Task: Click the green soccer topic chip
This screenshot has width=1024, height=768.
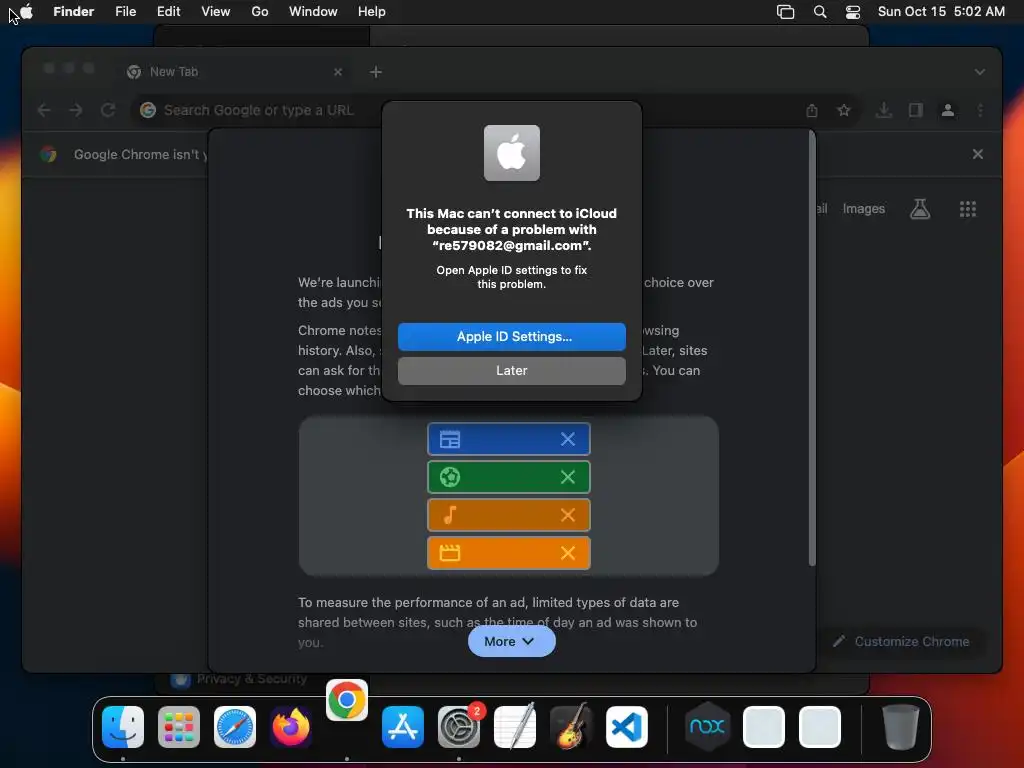Action: [x=509, y=477]
